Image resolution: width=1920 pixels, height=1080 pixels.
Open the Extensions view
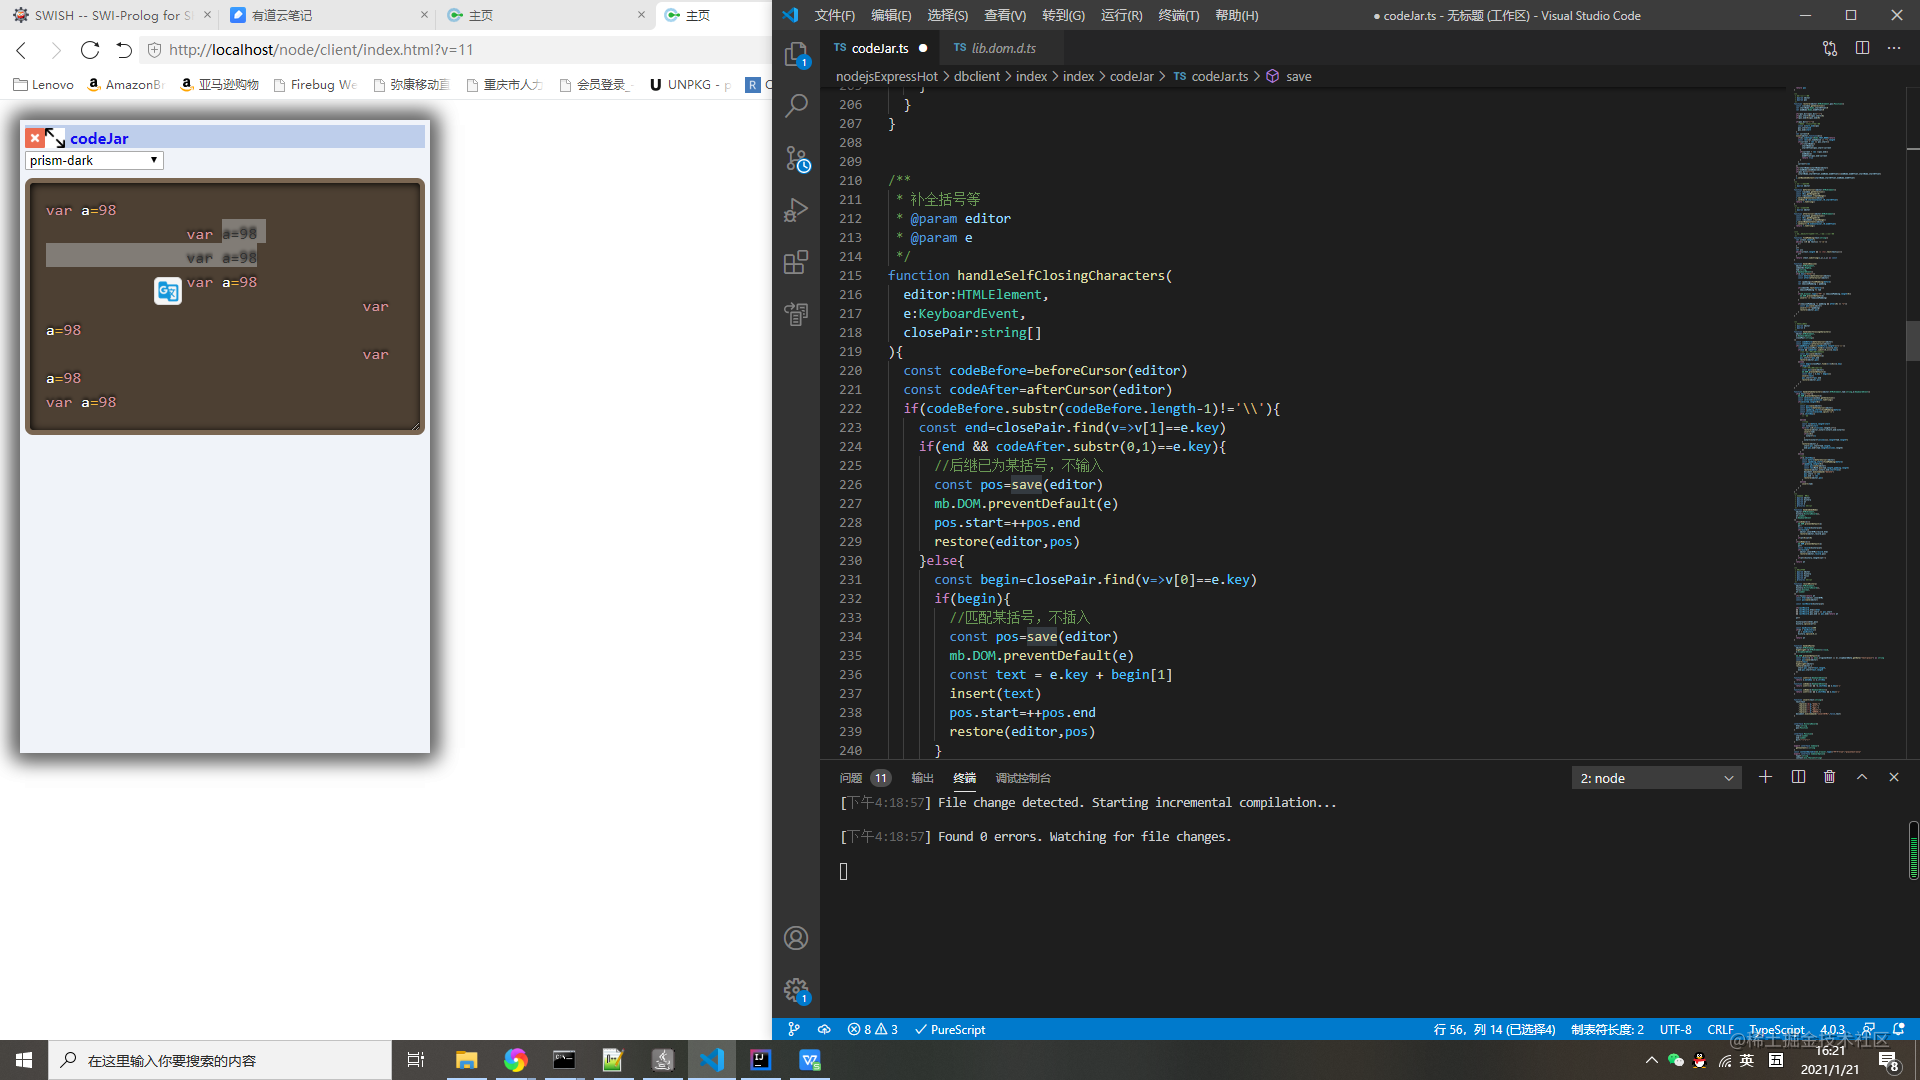pyautogui.click(x=796, y=262)
